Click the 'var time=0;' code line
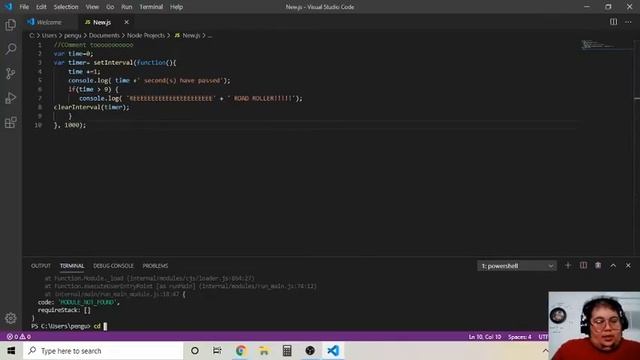 coord(73,54)
